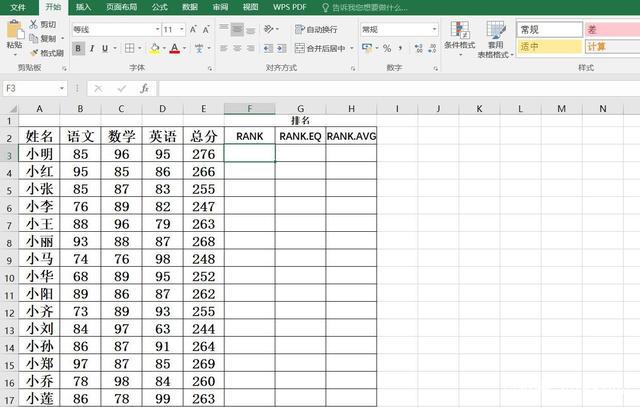Apply the Normal (常规) cell style
Screen dimensions: 640x407
(549, 29)
